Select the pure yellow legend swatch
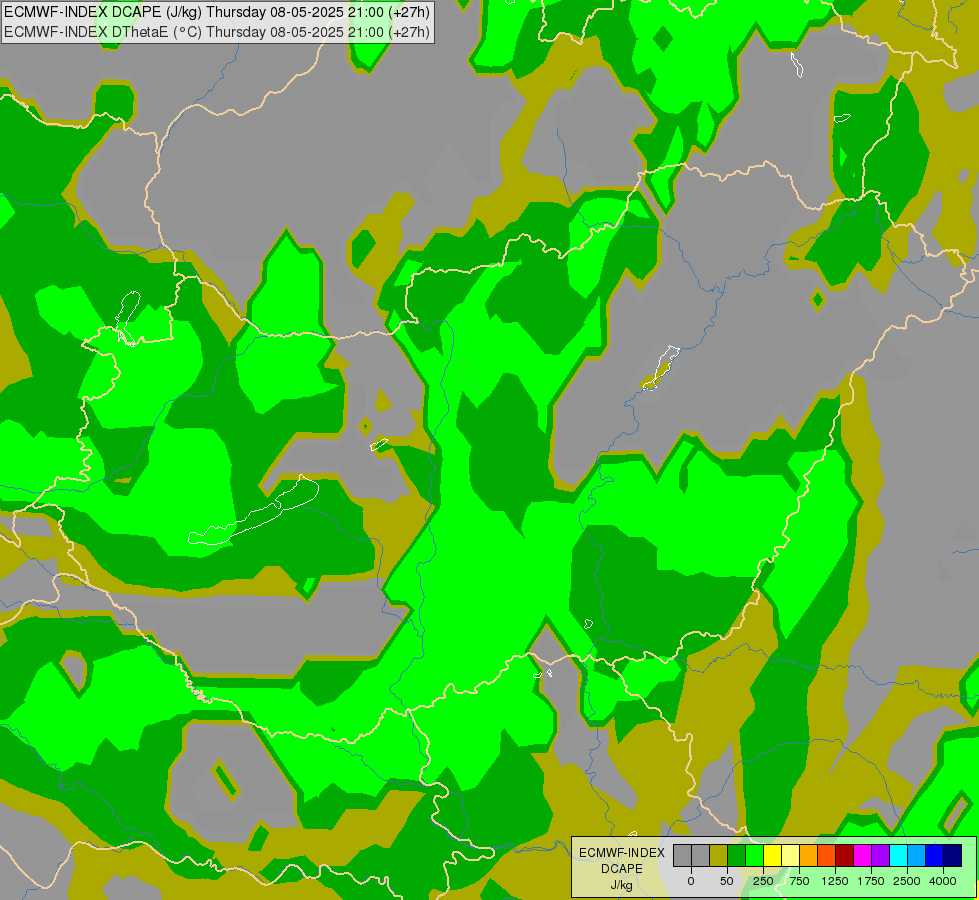The width and height of the screenshot is (979, 900). tap(773, 855)
